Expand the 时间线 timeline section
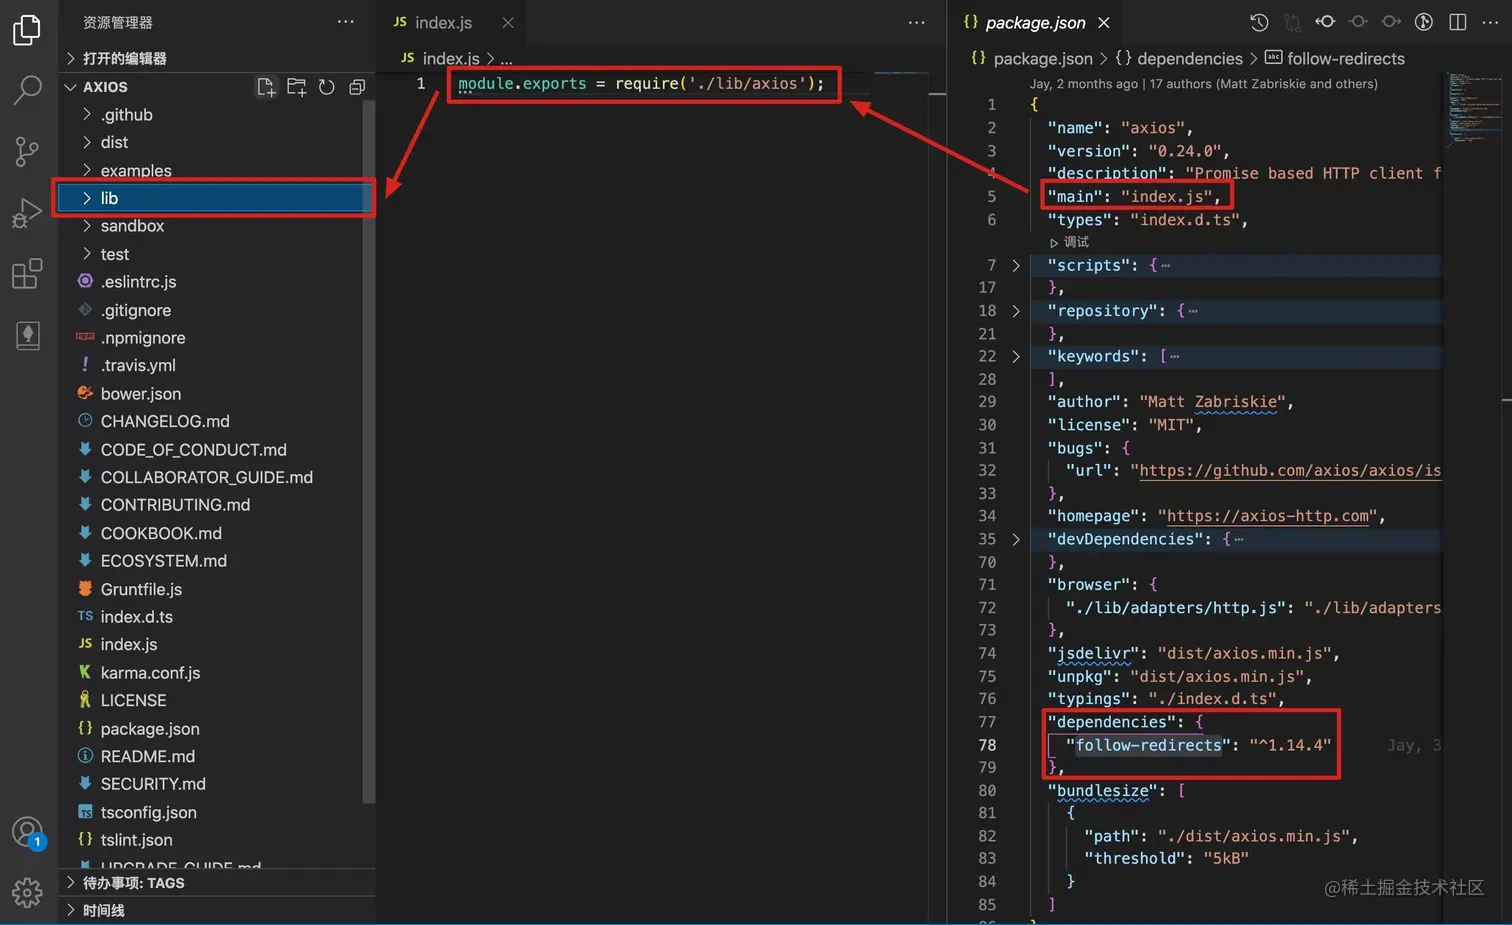Viewport: 1512px width, 925px height. pos(70,910)
